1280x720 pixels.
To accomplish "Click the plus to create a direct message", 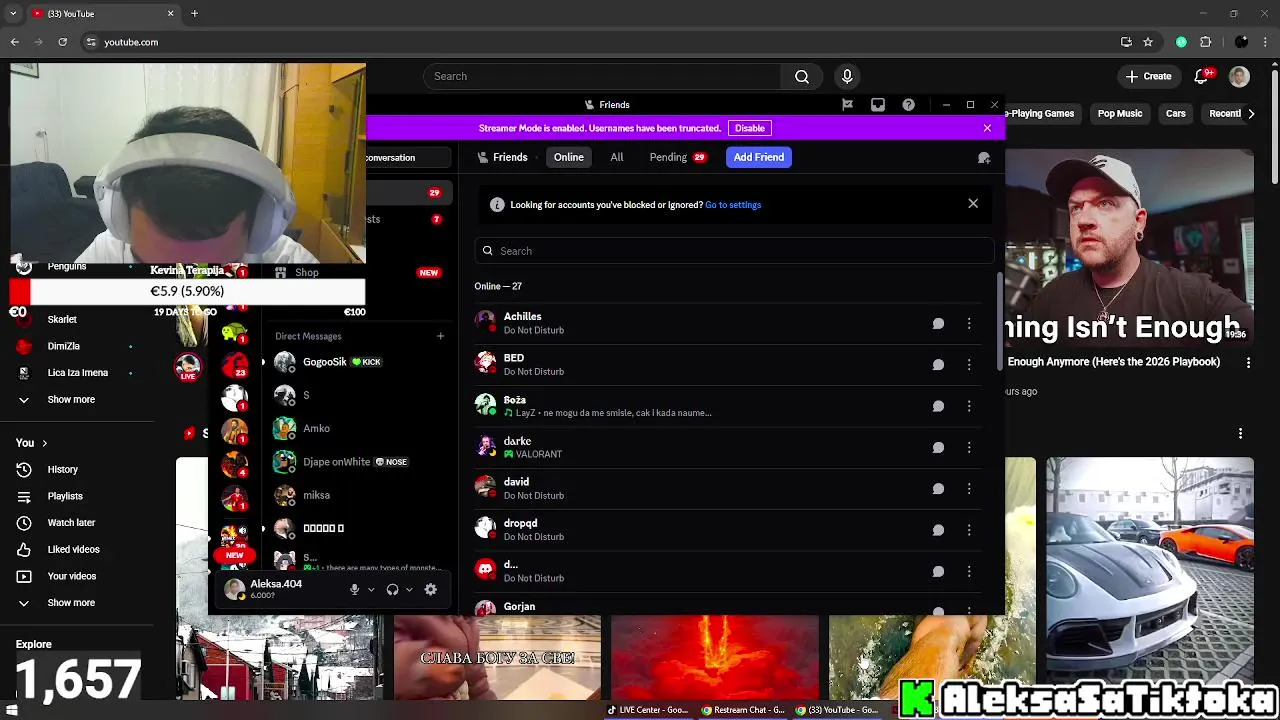I will point(440,336).
